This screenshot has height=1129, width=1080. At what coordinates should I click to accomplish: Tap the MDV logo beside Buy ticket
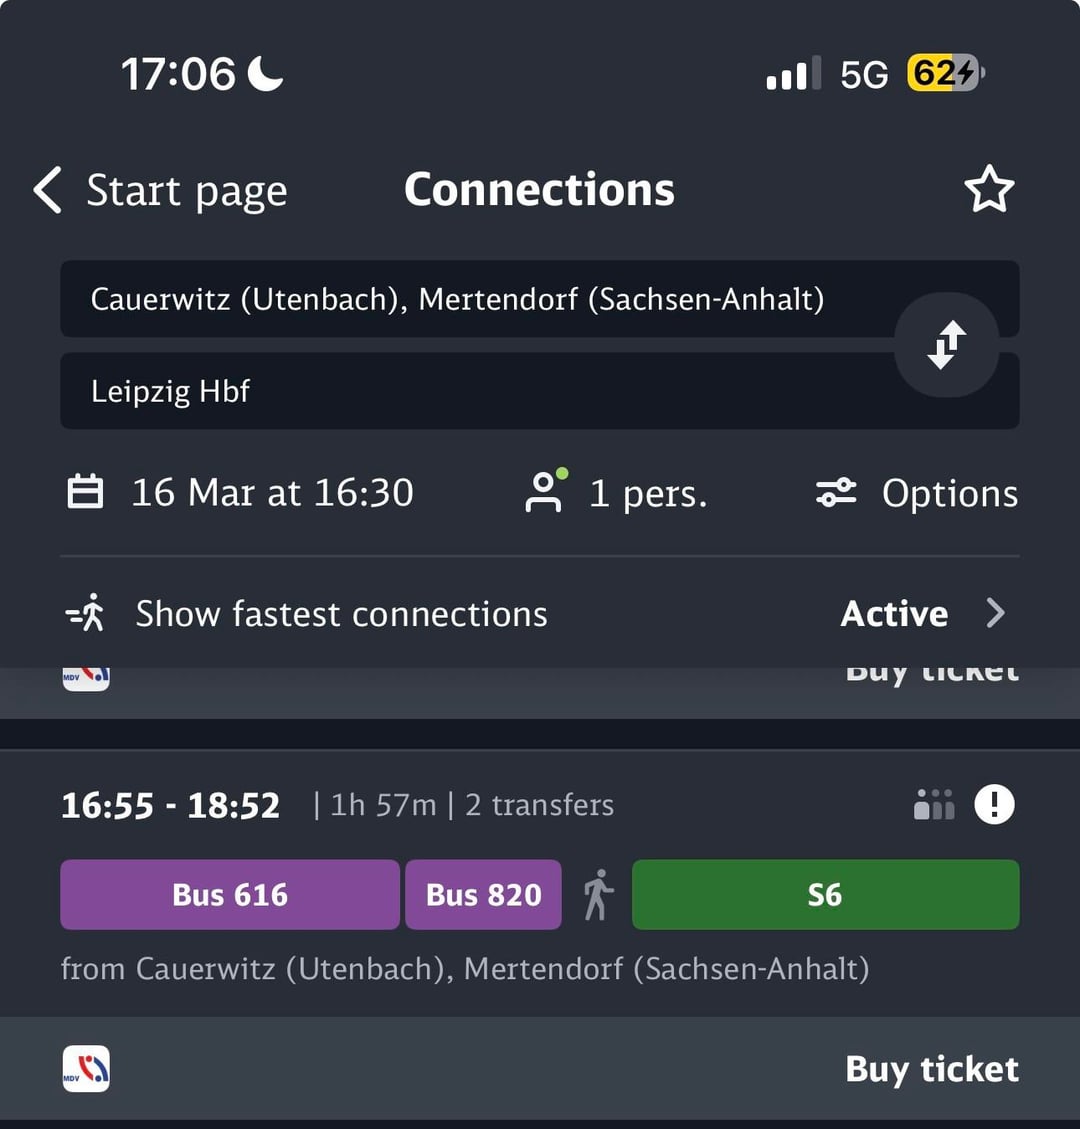[86, 1069]
